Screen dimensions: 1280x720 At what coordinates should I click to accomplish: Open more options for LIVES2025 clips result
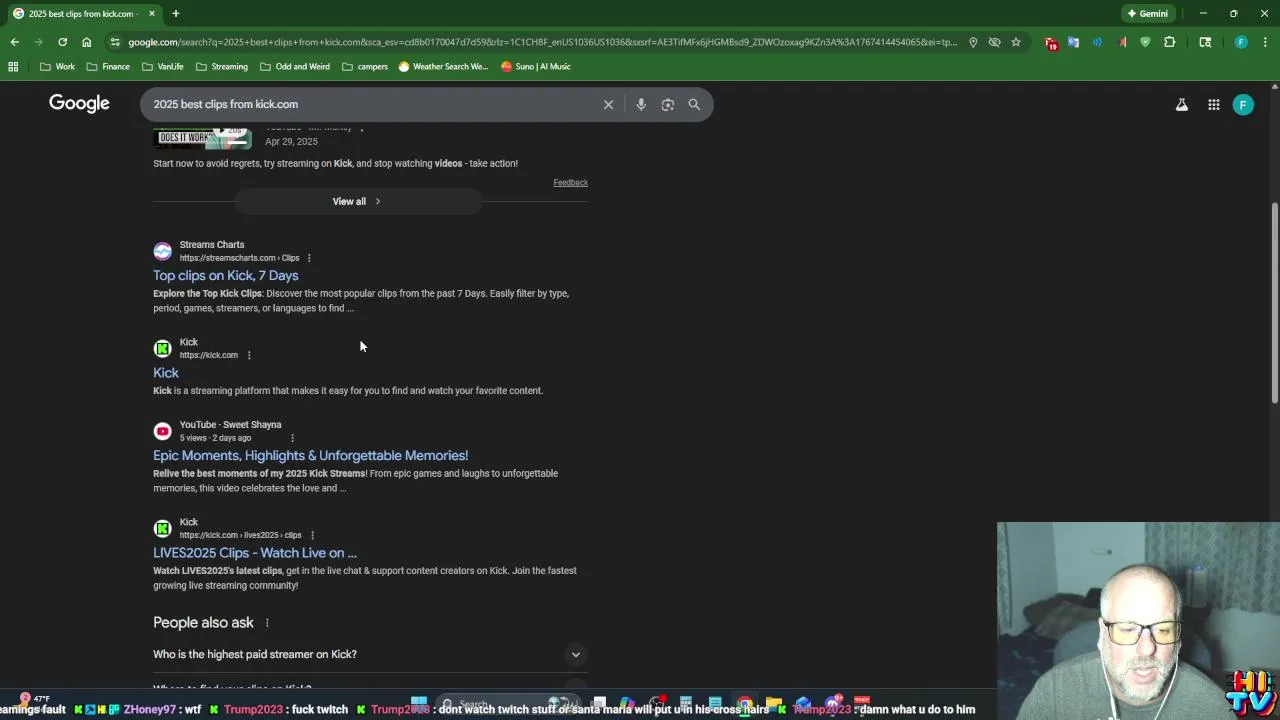(x=312, y=535)
